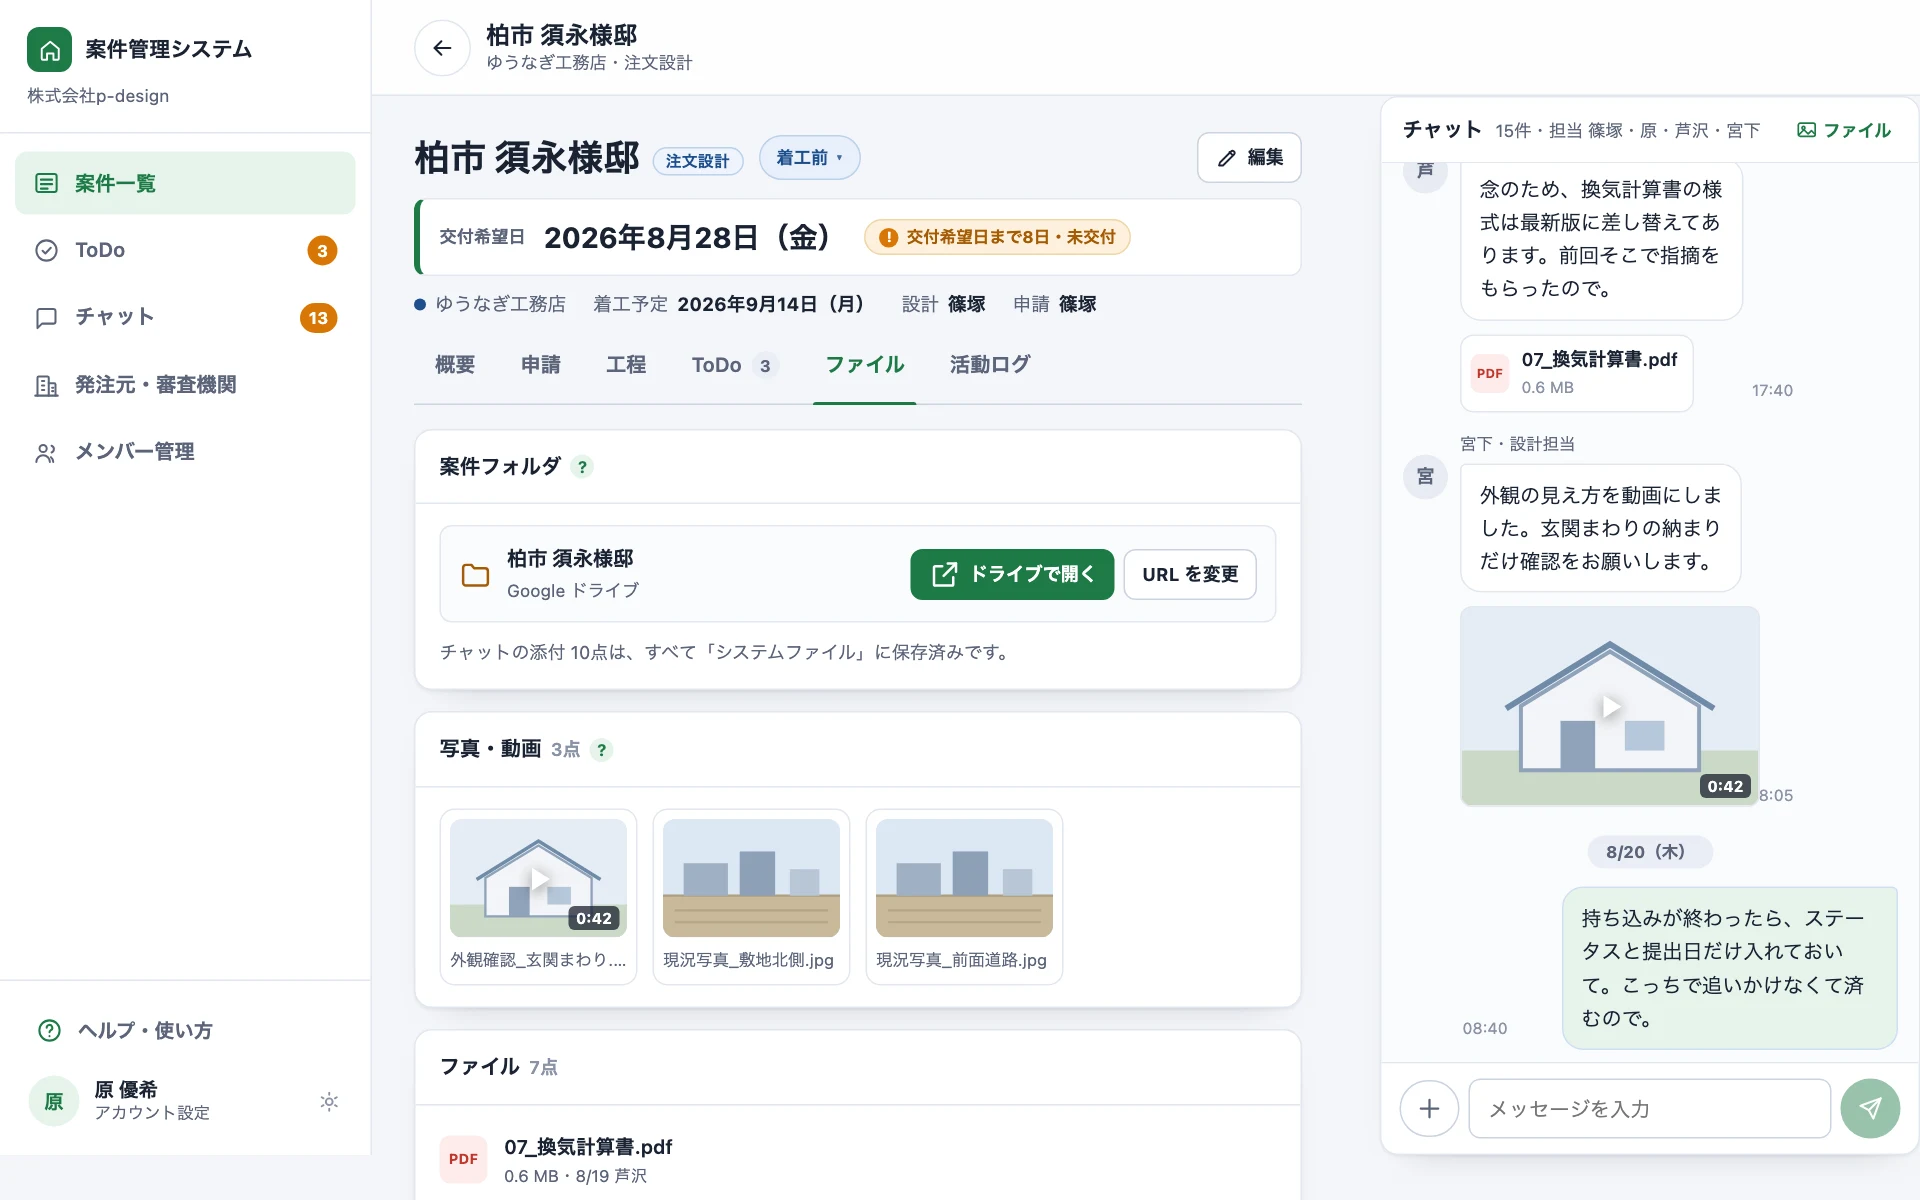Click the ToDo badge showing 3

tap(322, 251)
